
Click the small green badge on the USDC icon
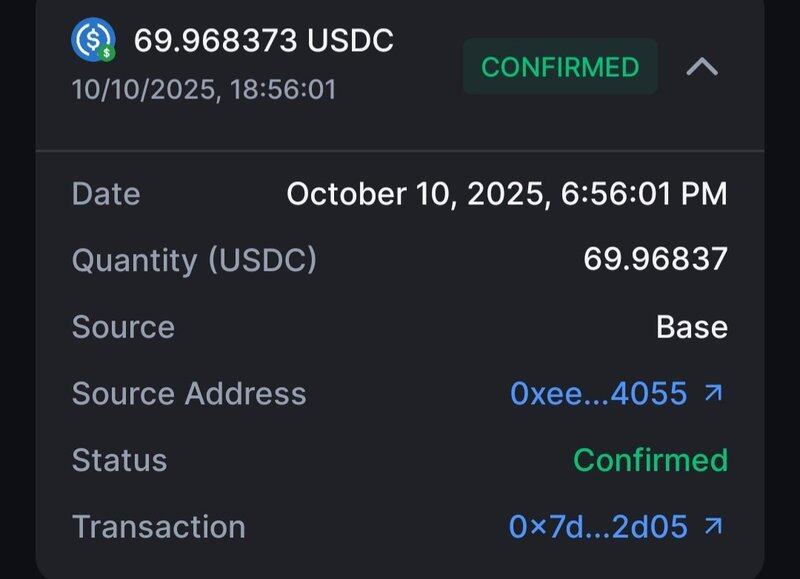point(107,52)
